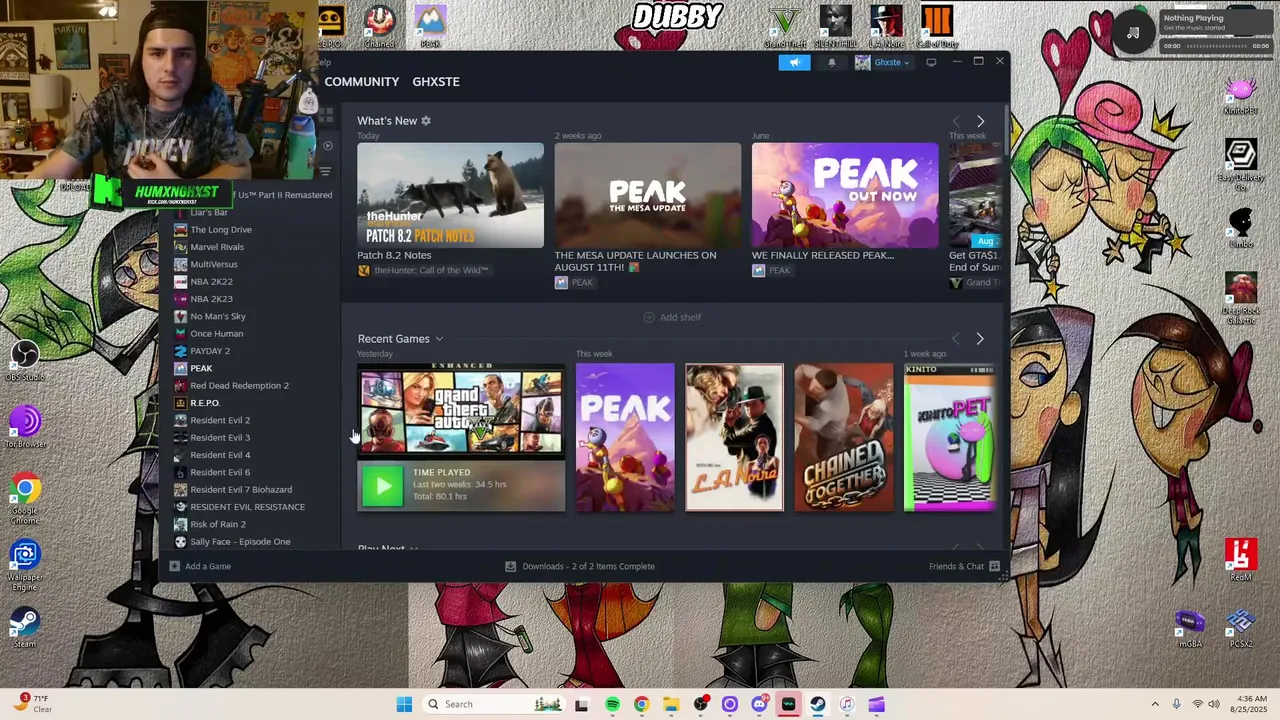The height and width of the screenshot is (720, 1280).
Task: Click the plus icon next to Add a Game
Action: point(174,566)
